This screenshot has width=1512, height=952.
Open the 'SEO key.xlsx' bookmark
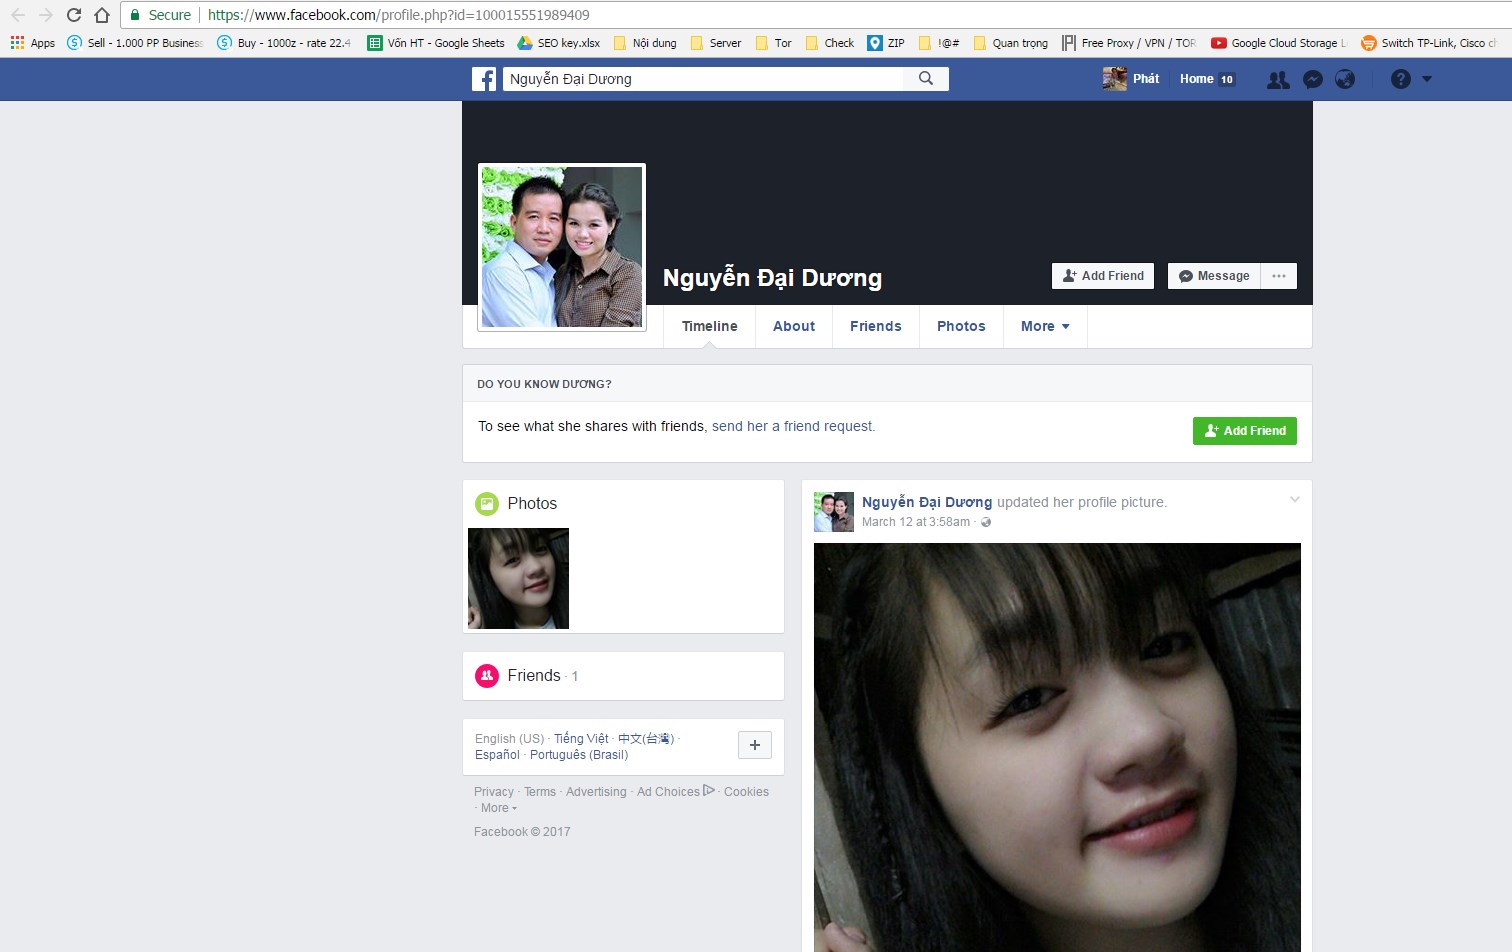click(559, 43)
